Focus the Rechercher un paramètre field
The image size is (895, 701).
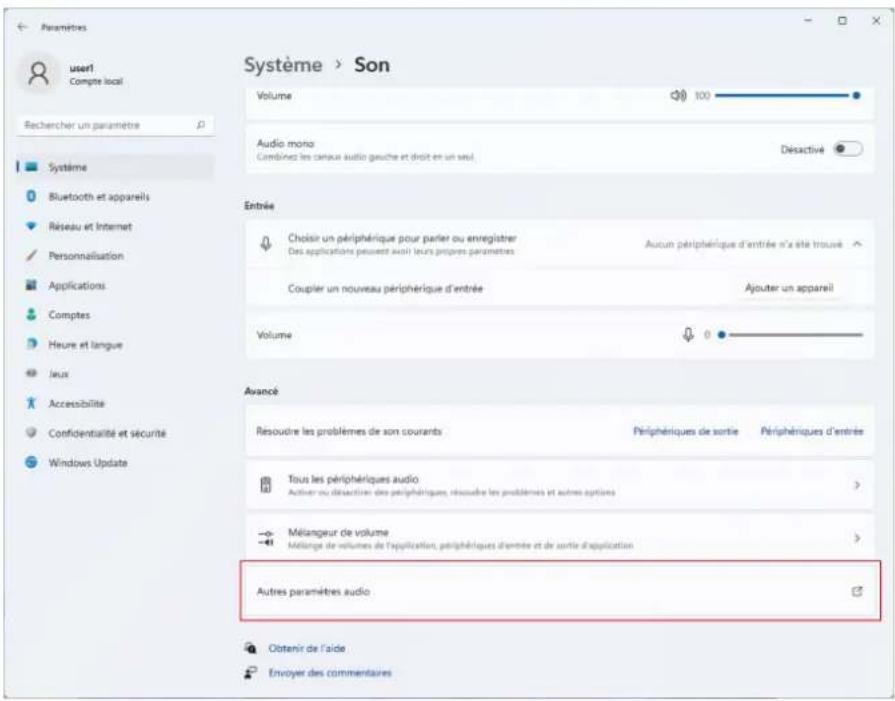(x=116, y=125)
